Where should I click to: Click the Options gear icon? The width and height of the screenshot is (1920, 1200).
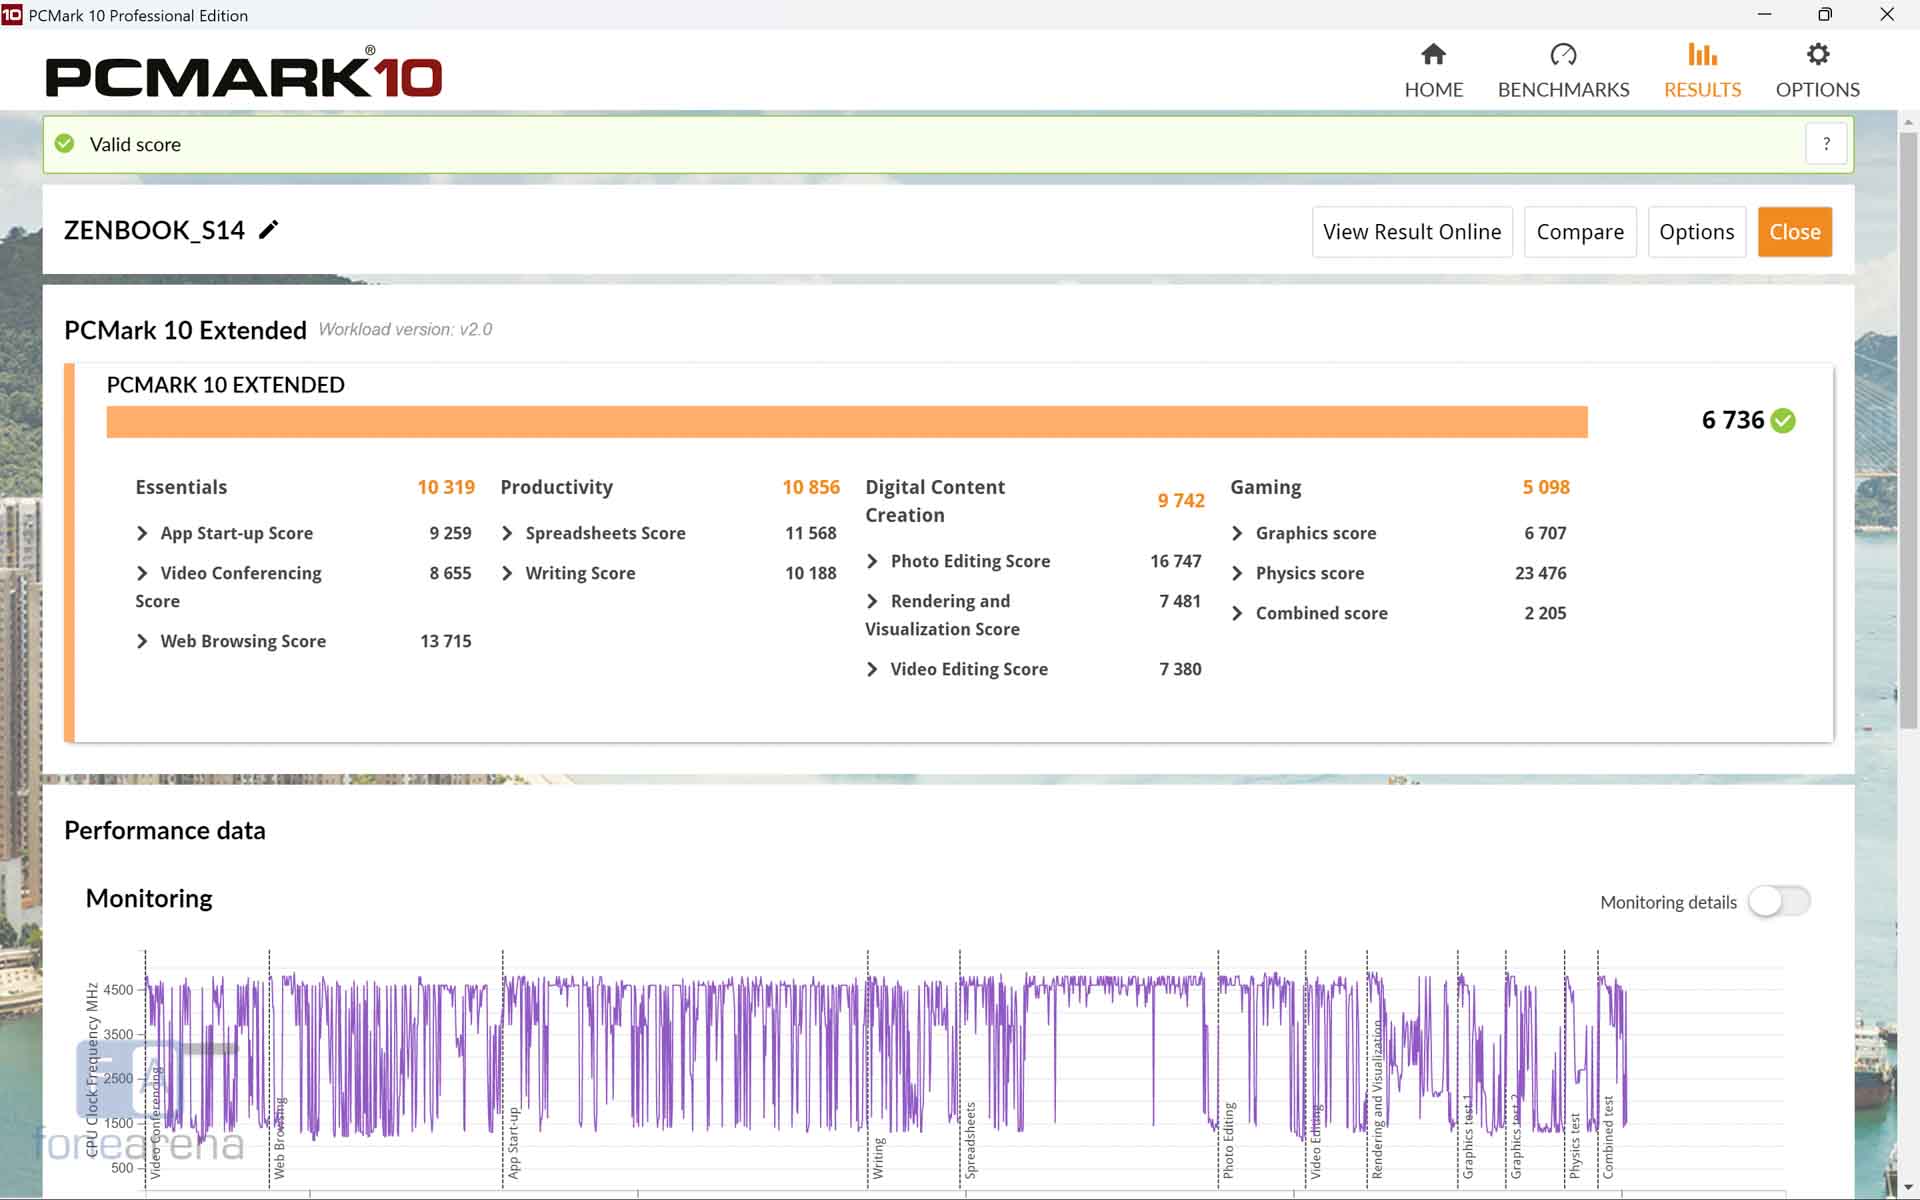pyautogui.click(x=1818, y=54)
